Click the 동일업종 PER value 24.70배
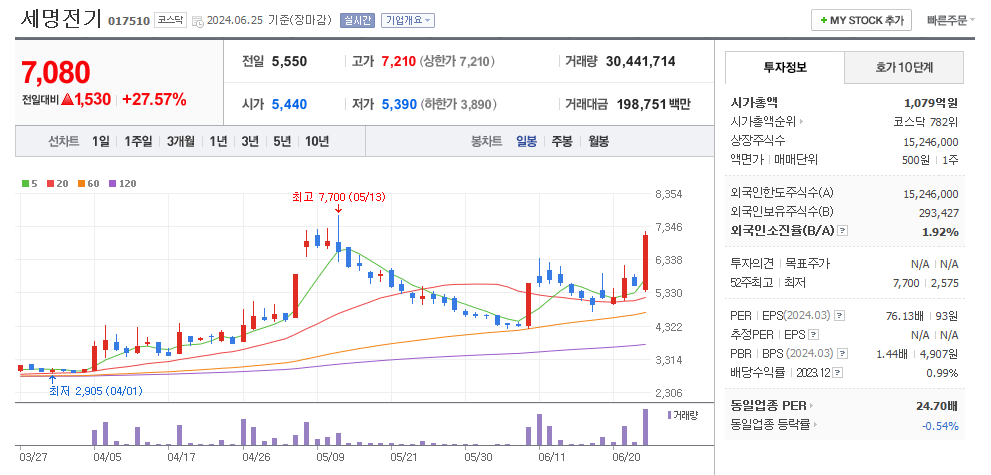The width and height of the screenshot is (991, 475). pyautogui.click(x=937, y=406)
